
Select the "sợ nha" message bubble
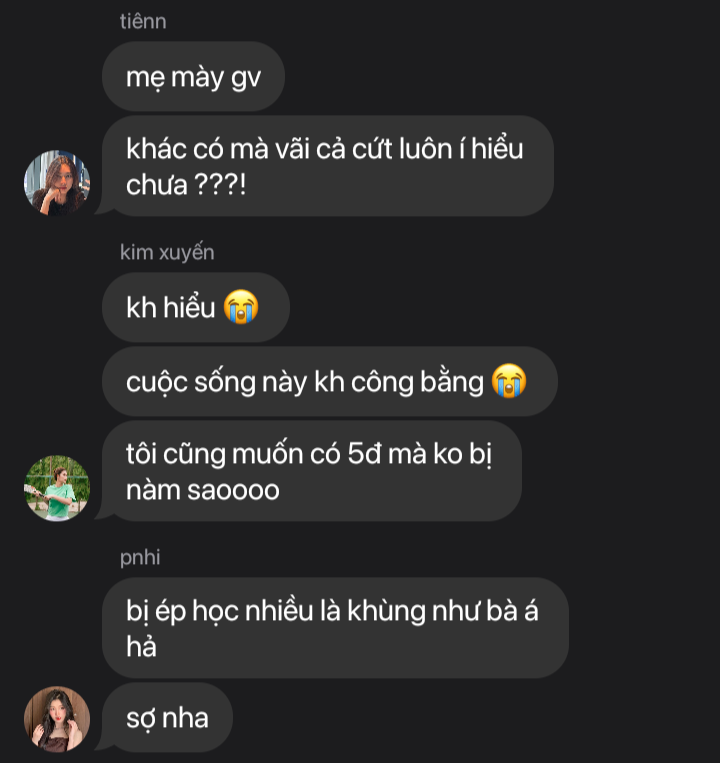pyautogui.click(x=167, y=718)
